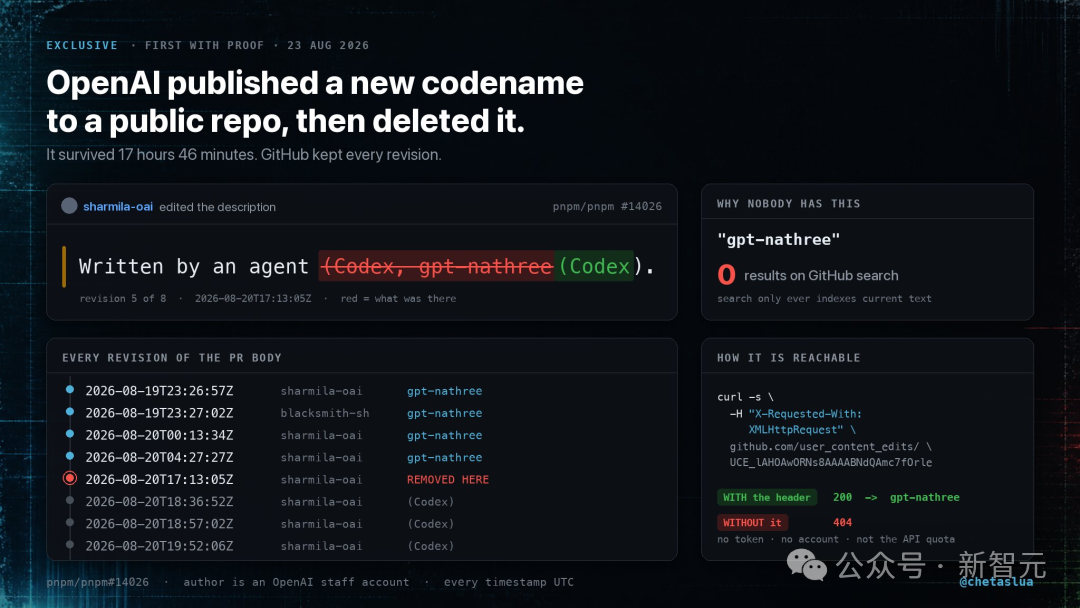Screen dimensions: 1080x608
Task: Select the grey marker for 2026-08-20T19:52:06Z
Action: tap(70, 545)
